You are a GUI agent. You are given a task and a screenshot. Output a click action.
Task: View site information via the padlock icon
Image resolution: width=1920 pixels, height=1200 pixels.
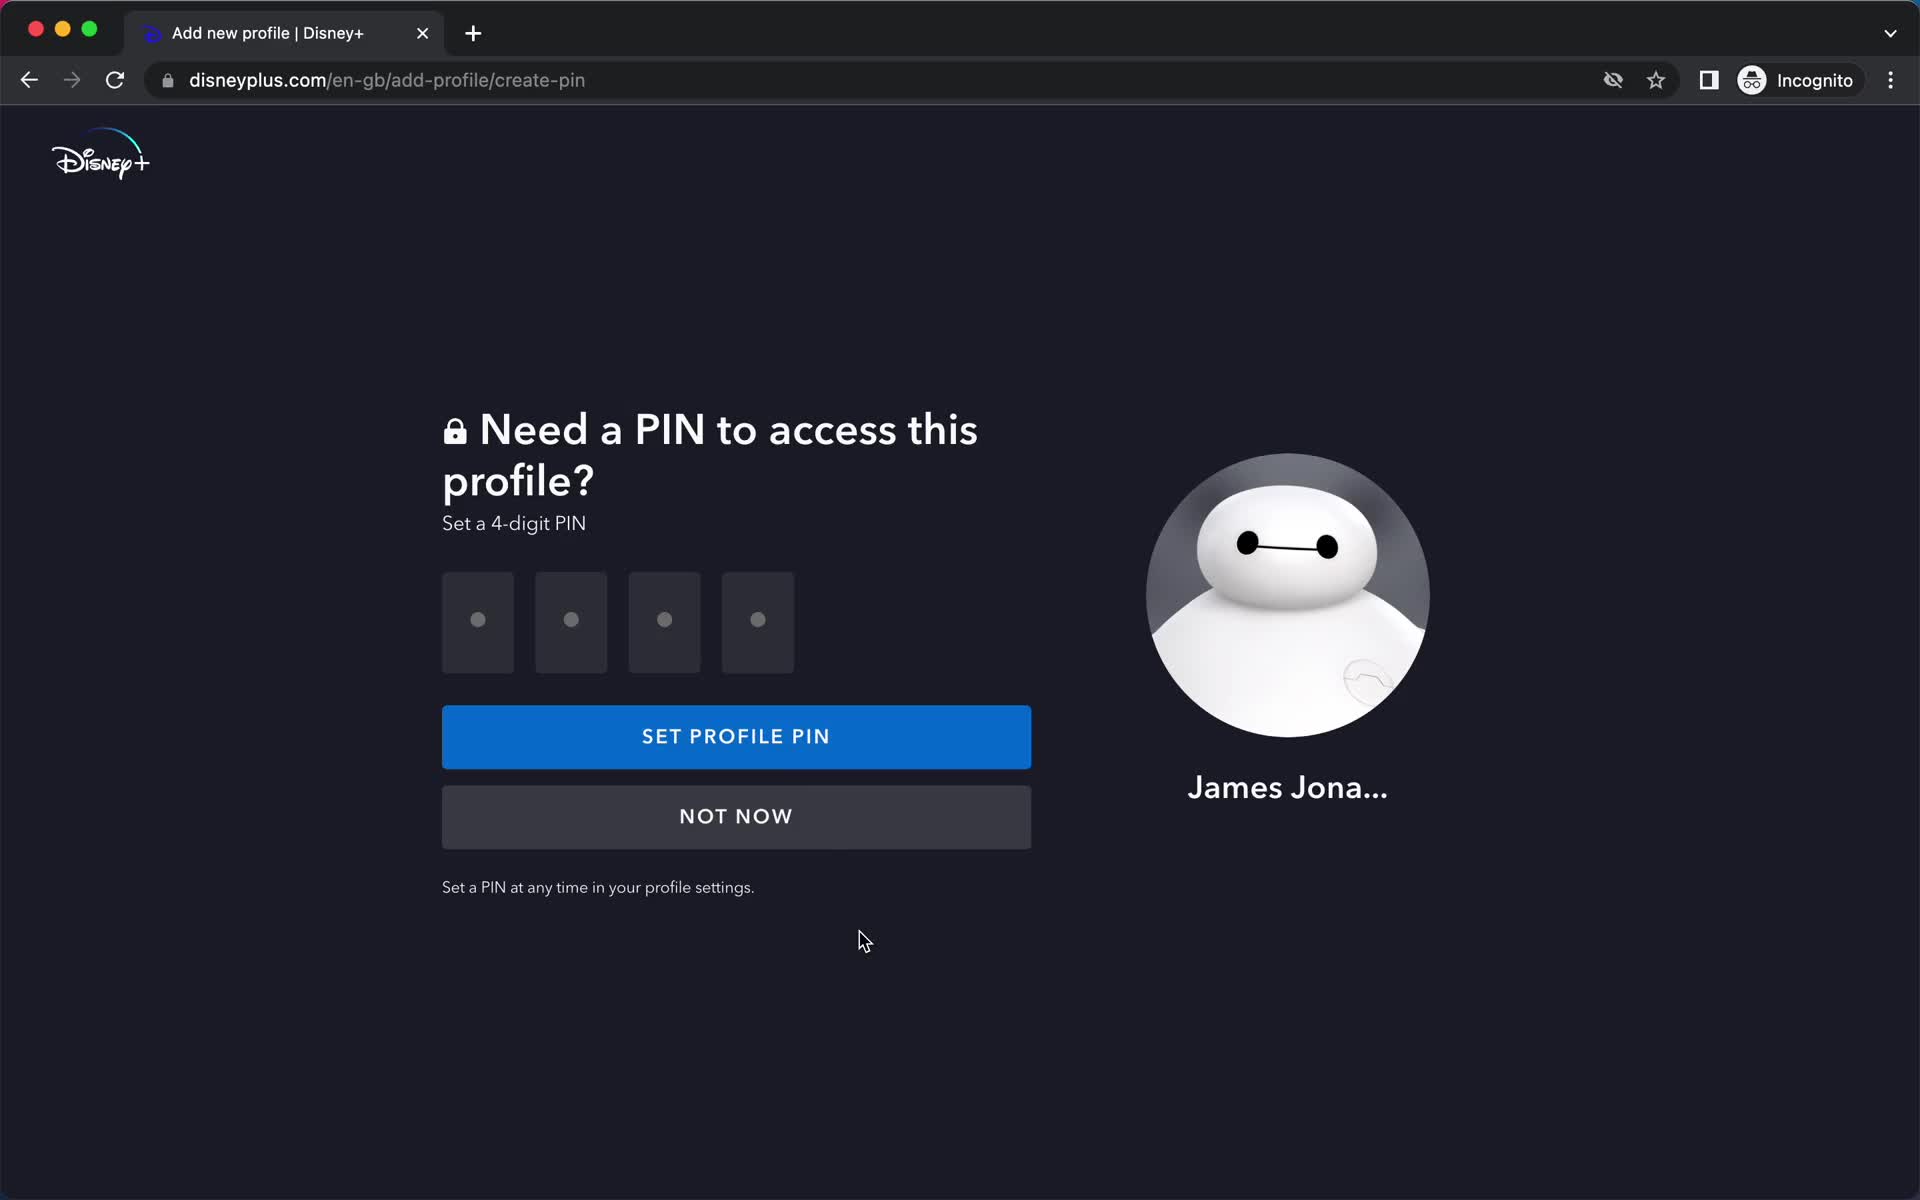(x=168, y=81)
